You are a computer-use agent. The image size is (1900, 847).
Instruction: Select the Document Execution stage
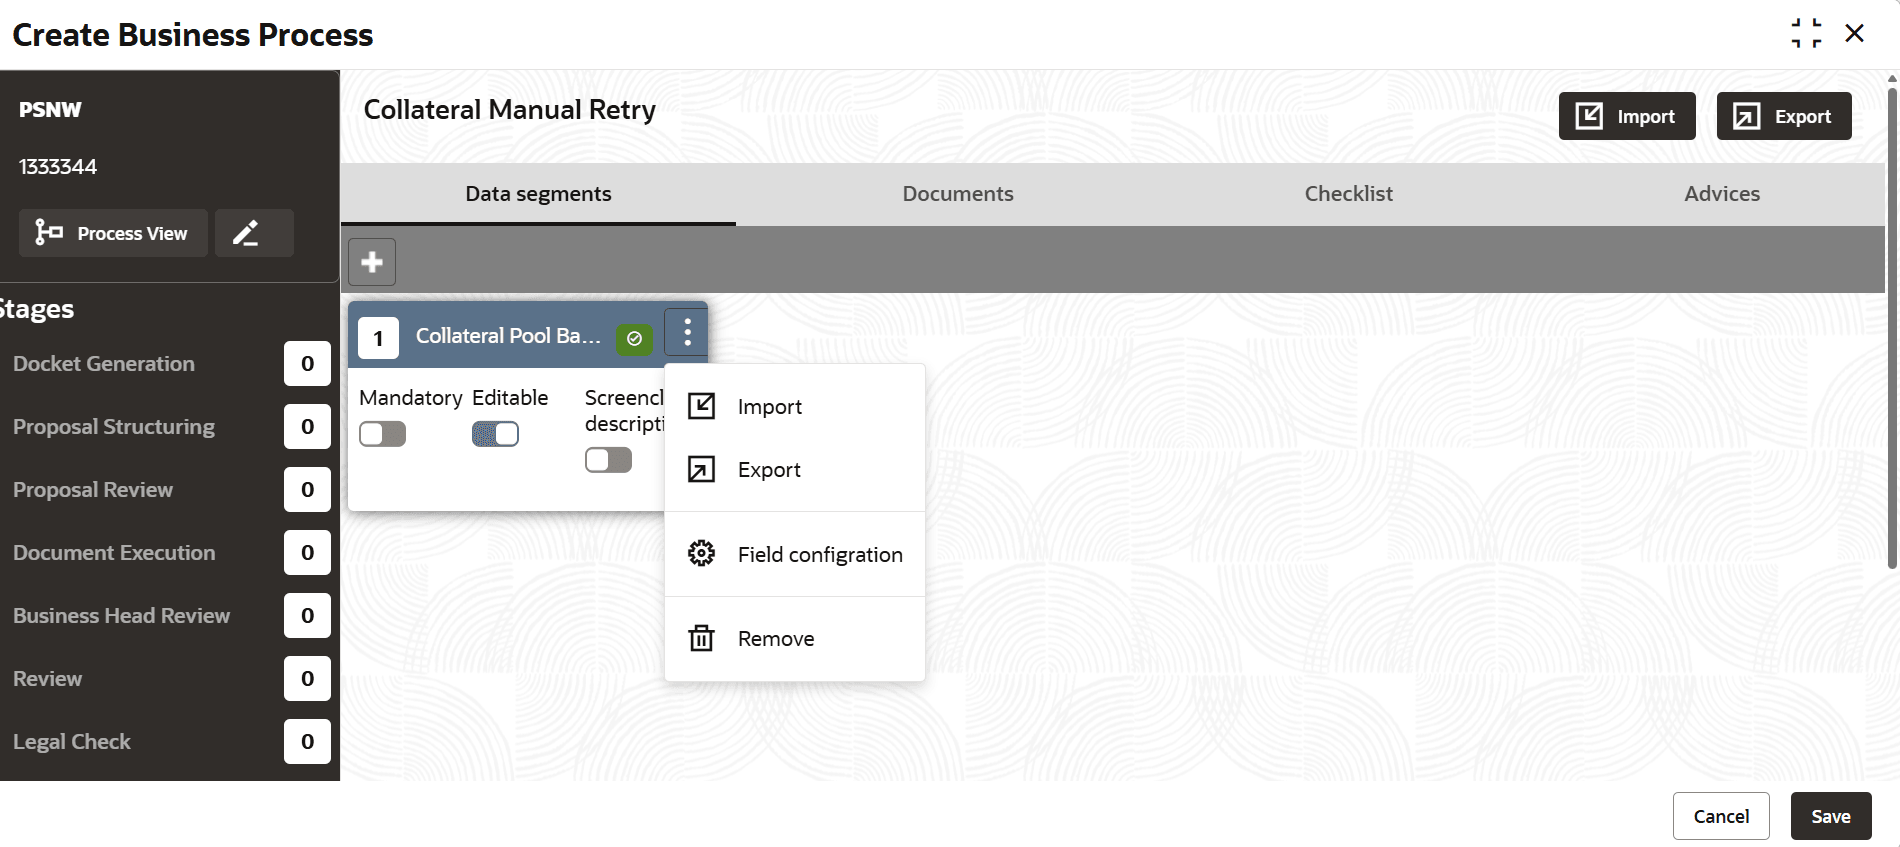point(114,553)
